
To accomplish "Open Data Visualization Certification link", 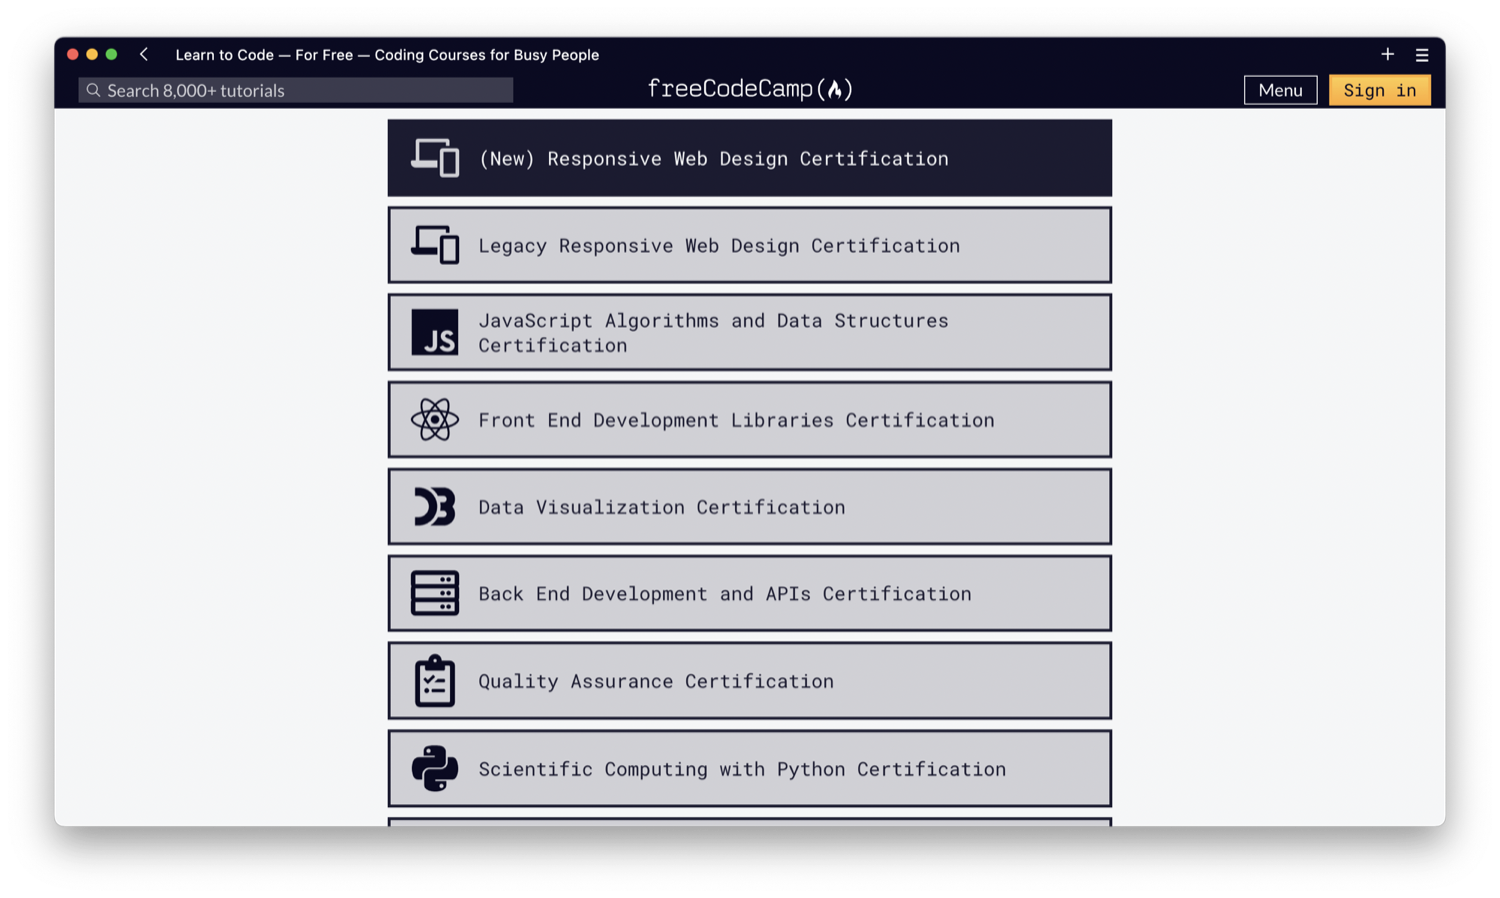I will tap(662, 507).
